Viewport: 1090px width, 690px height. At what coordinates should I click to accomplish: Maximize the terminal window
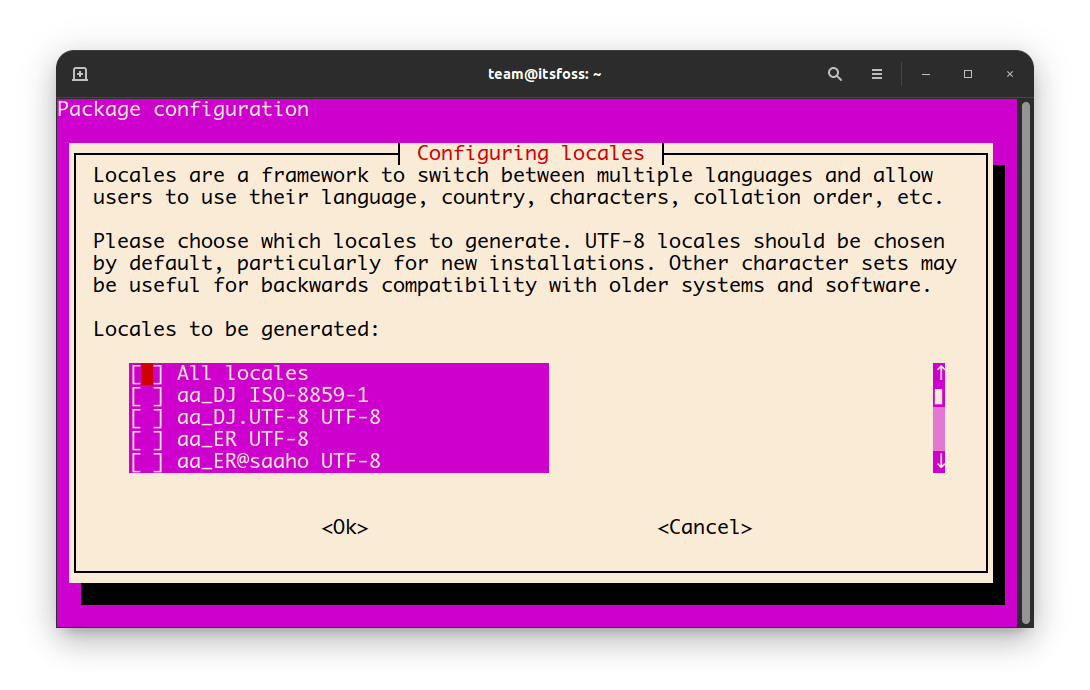(967, 73)
